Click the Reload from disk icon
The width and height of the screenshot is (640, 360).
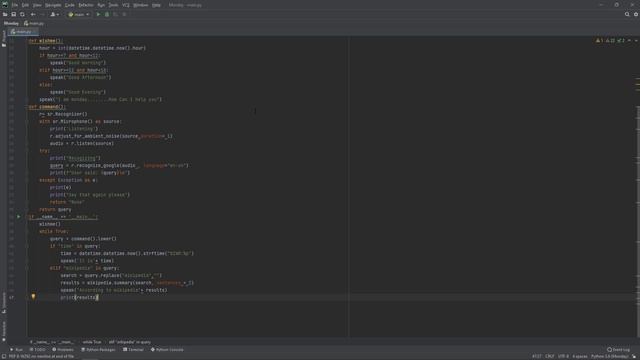(x=22, y=14)
